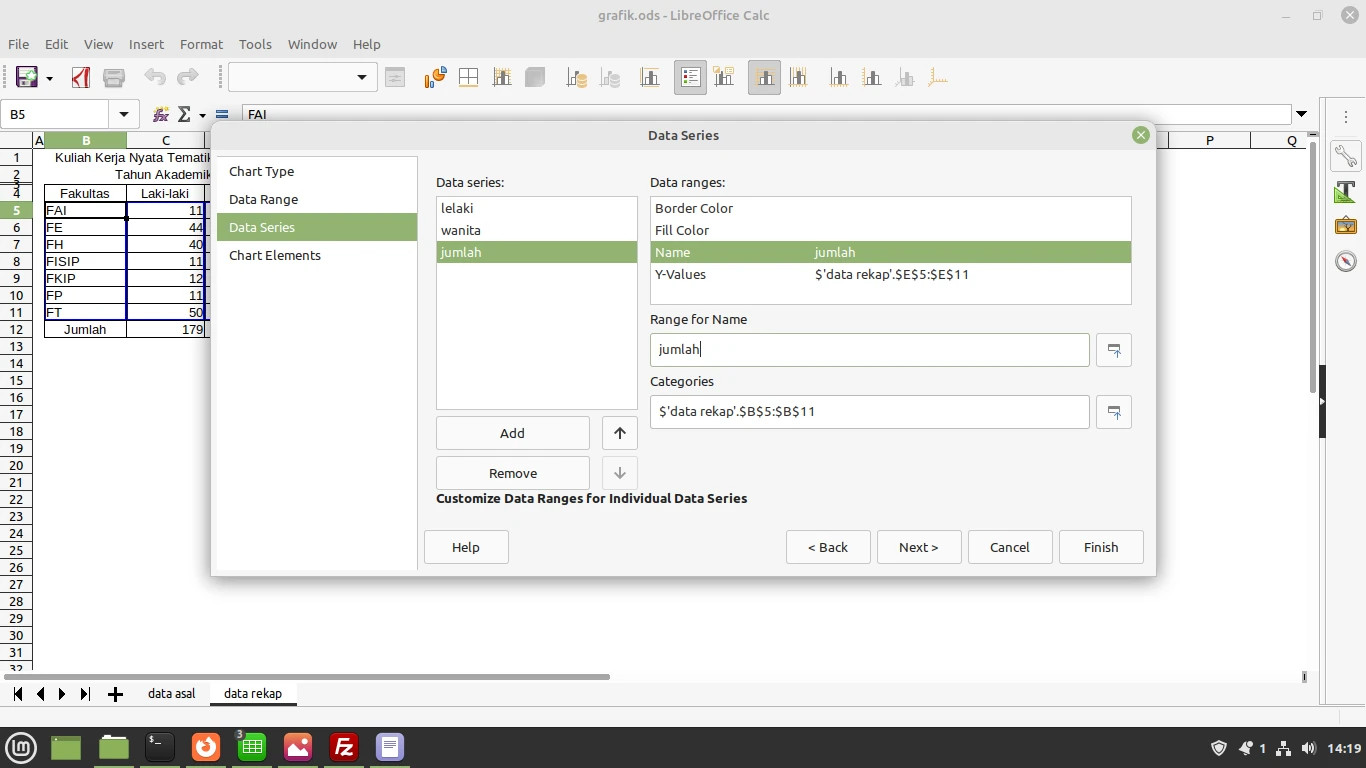Click the Save document icon
This screenshot has width=1366, height=768.
27,78
